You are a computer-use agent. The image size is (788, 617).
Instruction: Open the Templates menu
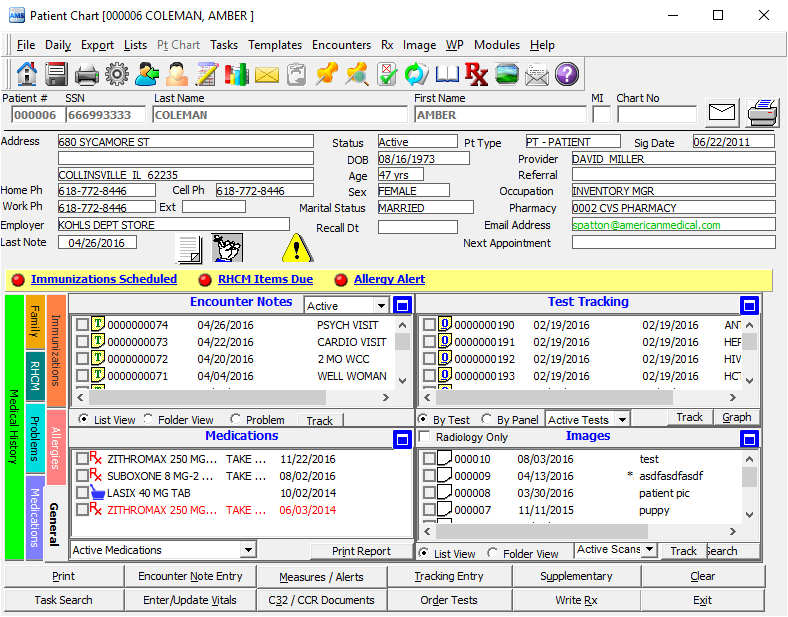pos(275,45)
